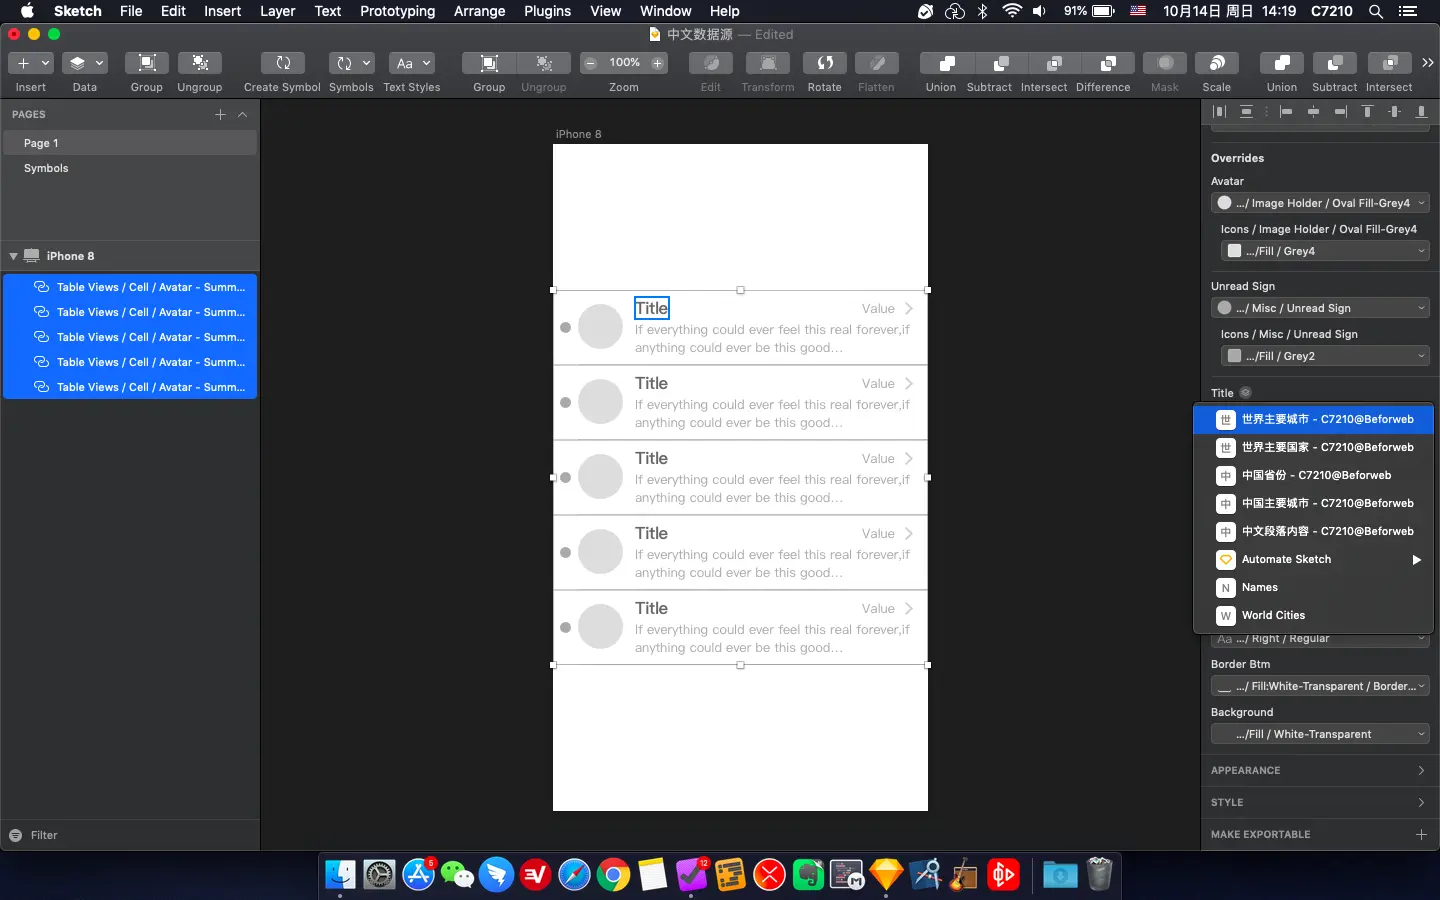Viewport: 1440px width, 900px height.
Task: Click the Scale toolbar icon
Action: 1217,63
